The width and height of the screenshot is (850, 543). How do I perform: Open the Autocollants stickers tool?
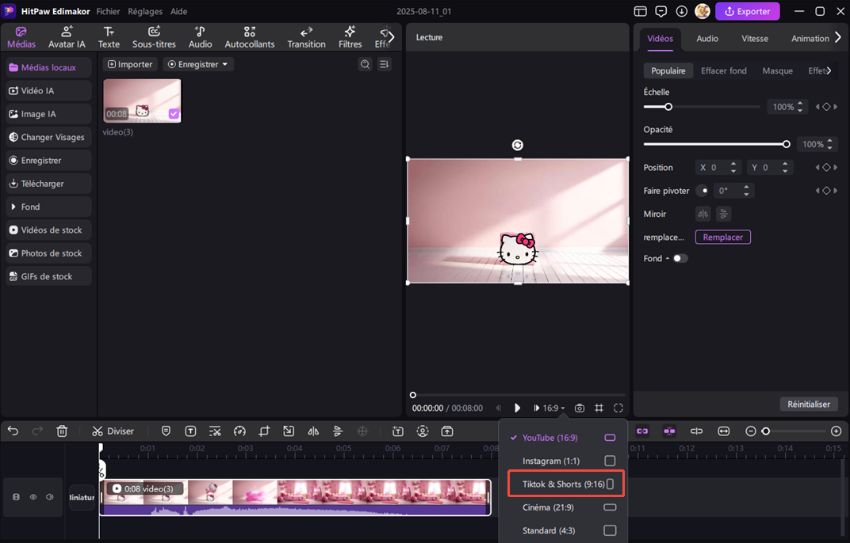point(249,38)
